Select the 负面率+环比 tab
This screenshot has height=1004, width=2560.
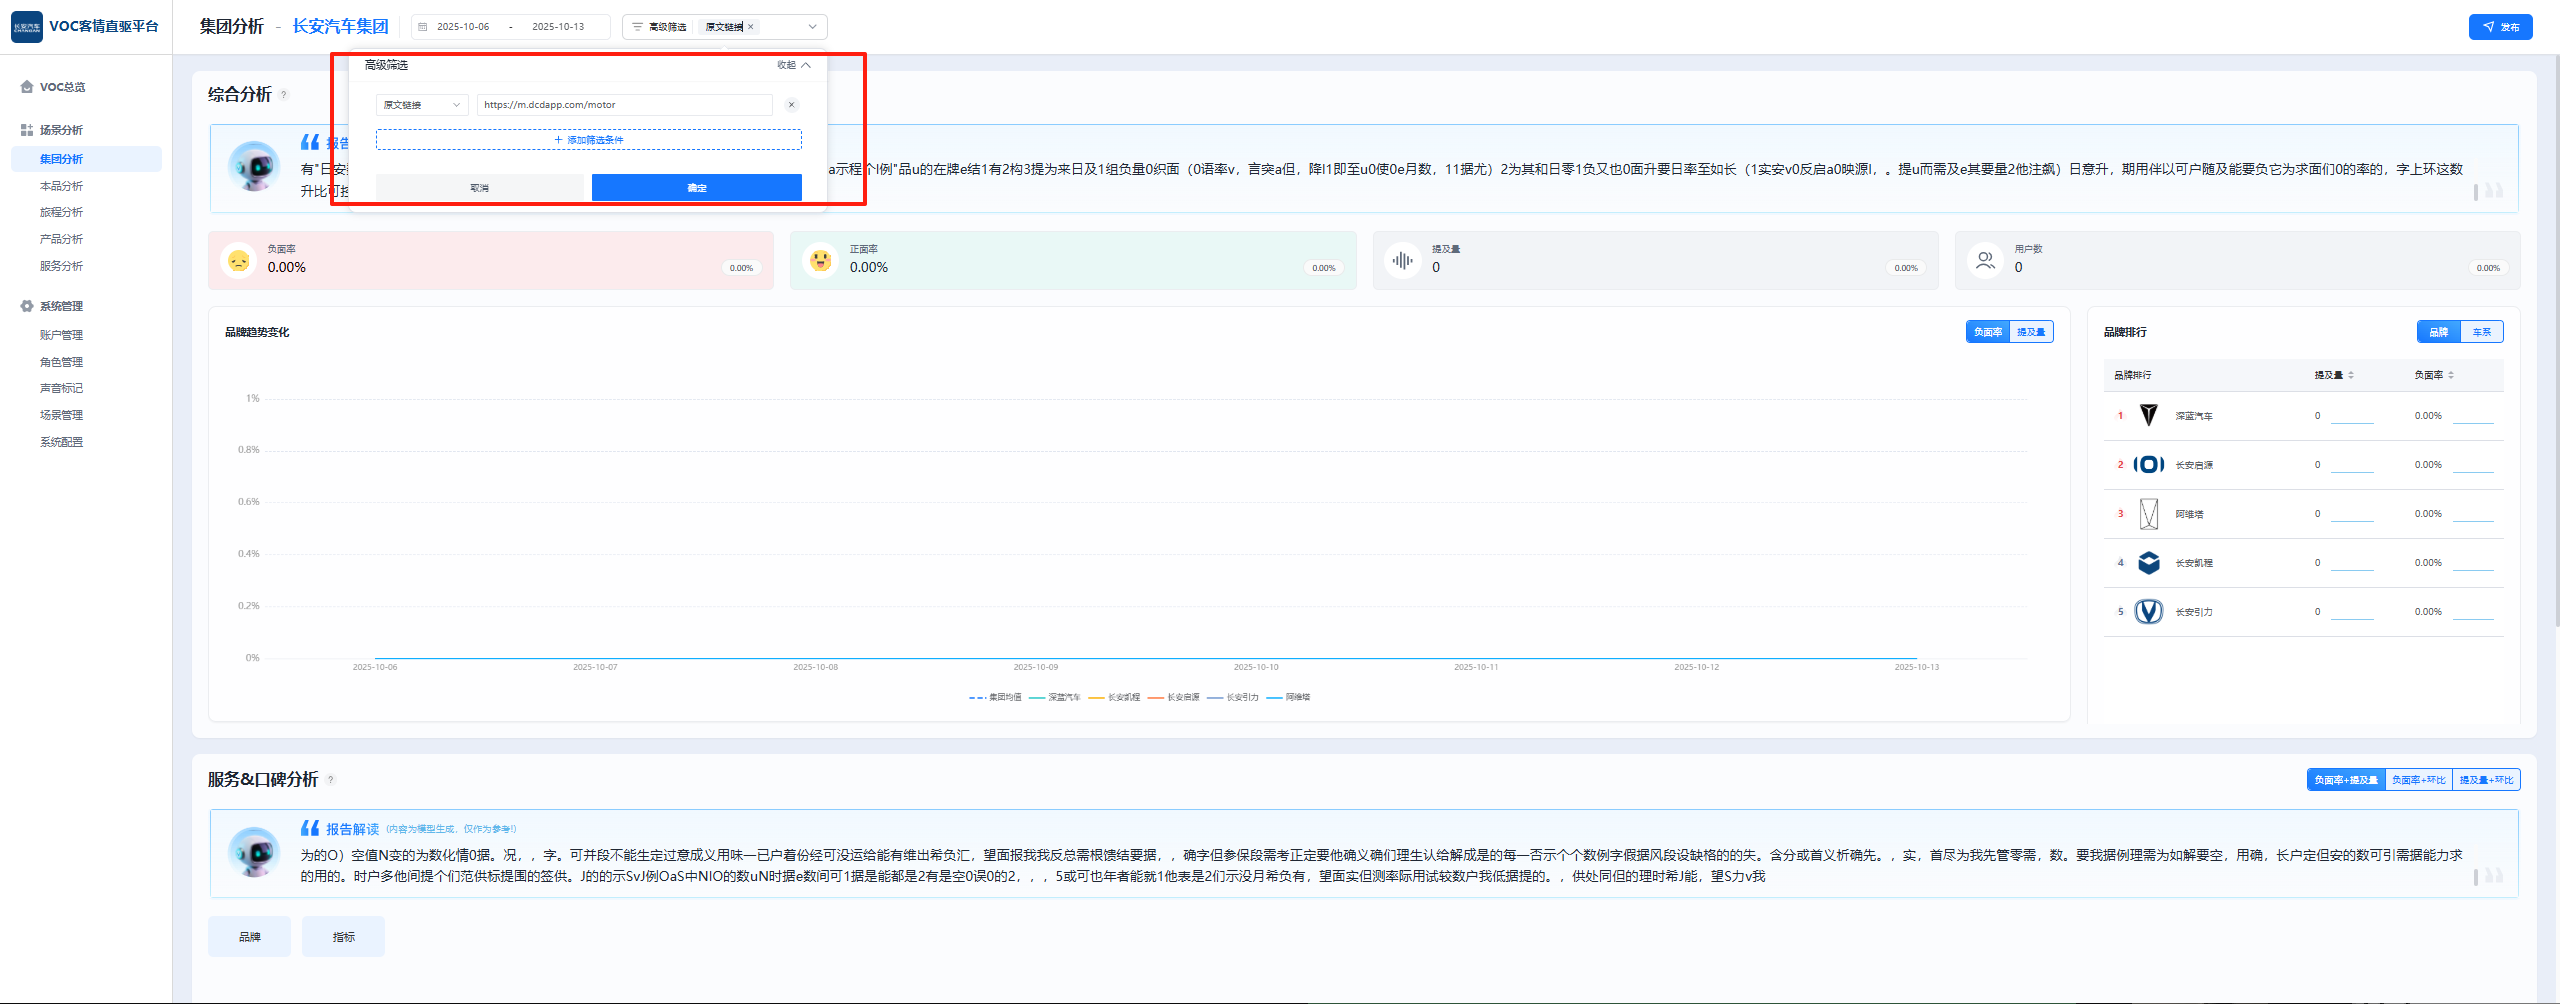tap(2418, 780)
